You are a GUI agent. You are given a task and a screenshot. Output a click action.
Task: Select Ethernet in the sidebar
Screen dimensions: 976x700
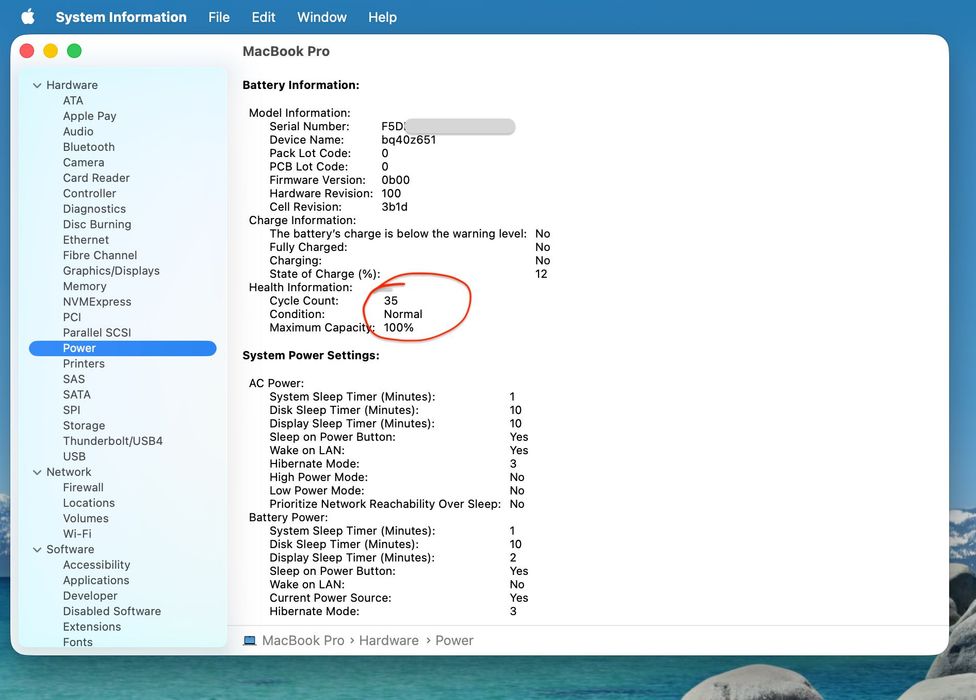pos(86,240)
